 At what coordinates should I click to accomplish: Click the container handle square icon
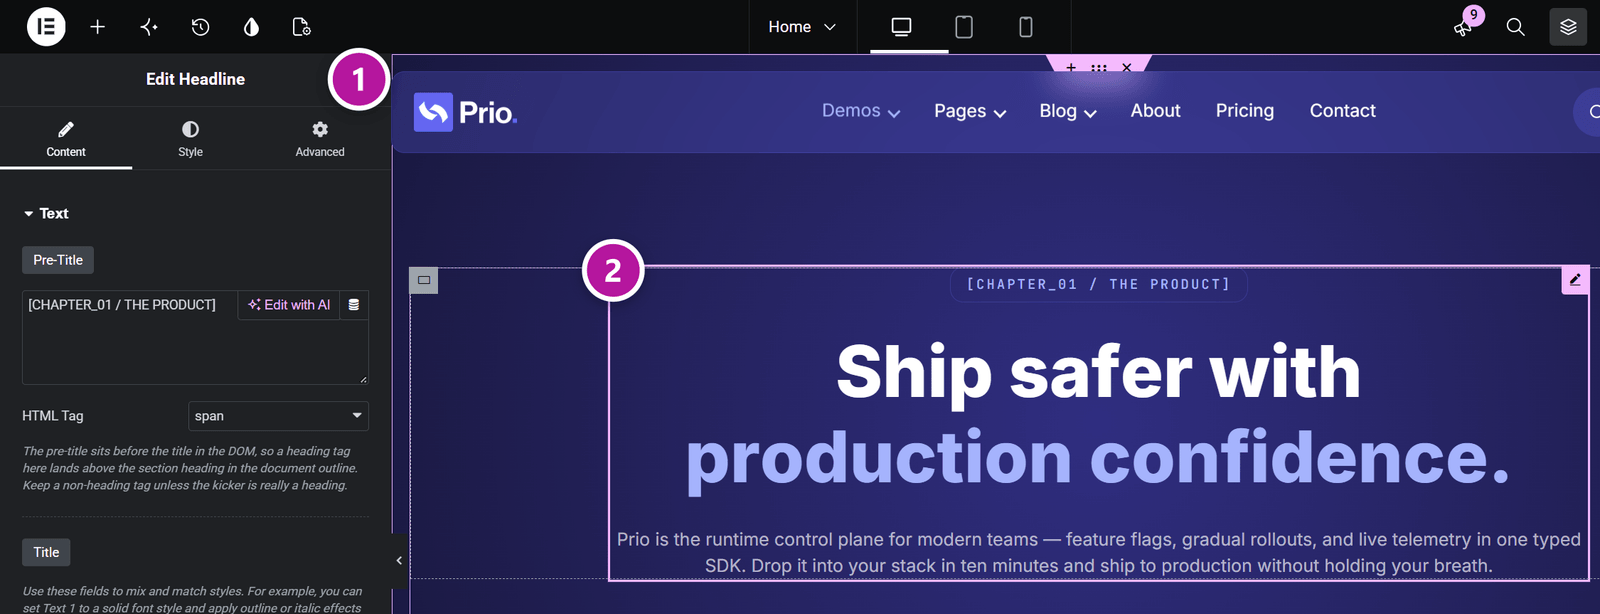click(424, 280)
